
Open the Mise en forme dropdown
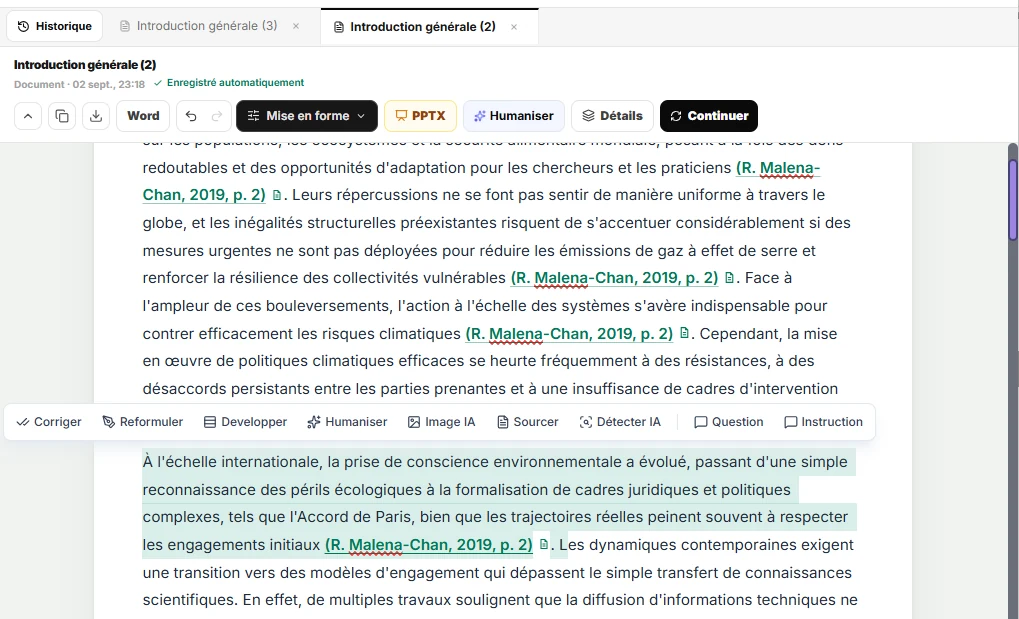pos(307,116)
